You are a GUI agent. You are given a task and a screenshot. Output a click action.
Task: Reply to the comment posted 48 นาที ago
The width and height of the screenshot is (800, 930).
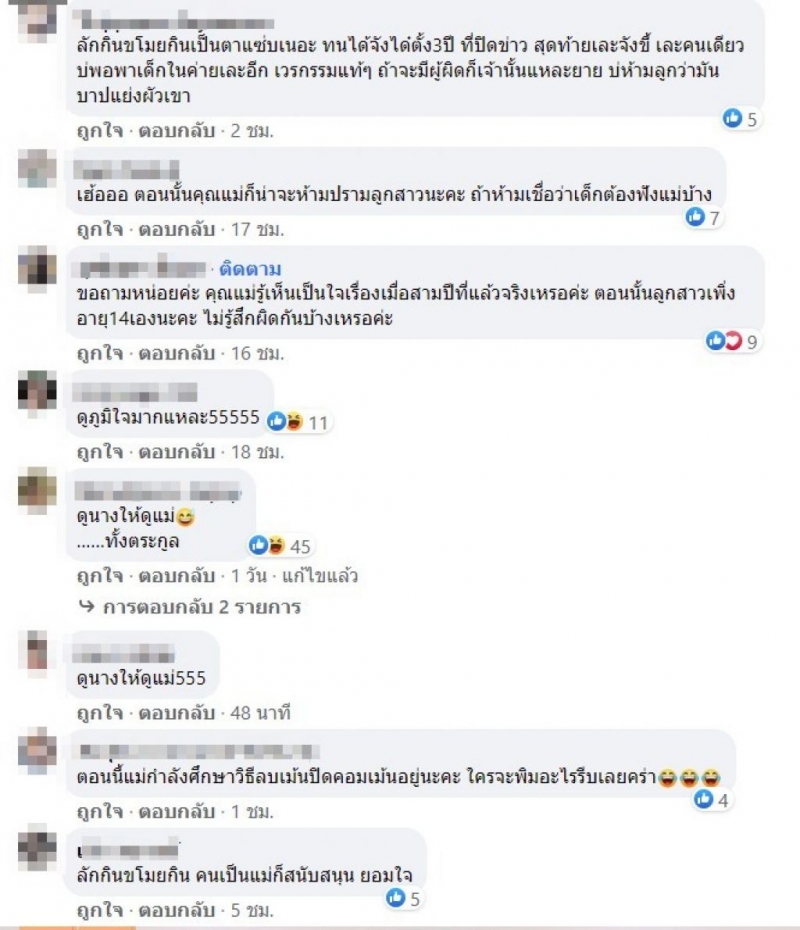pyautogui.click(x=176, y=712)
